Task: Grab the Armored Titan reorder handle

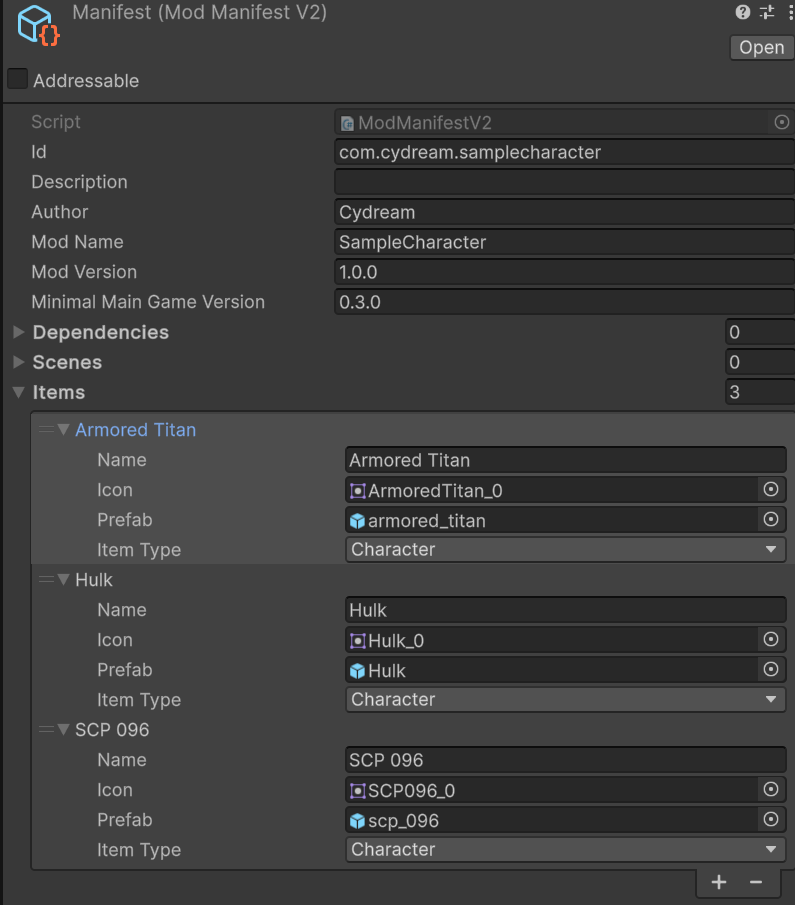Action: tap(46, 429)
